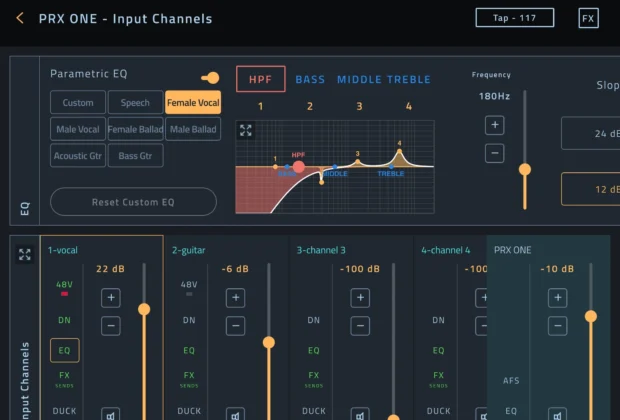This screenshot has width=620, height=420.
Task: Select the Speech EQ preset
Action: pyautogui.click(x=135, y=102)
